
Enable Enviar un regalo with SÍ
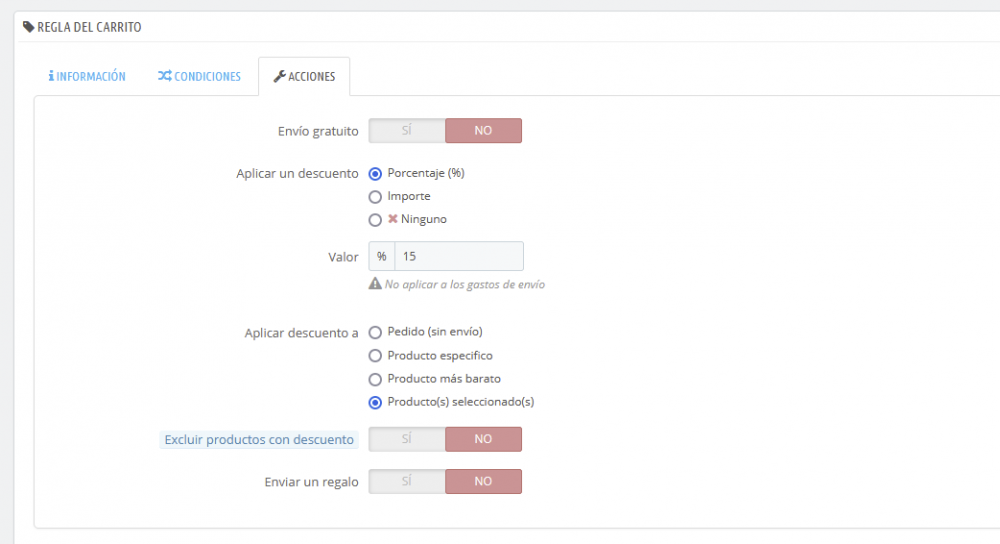pos(407,481)
